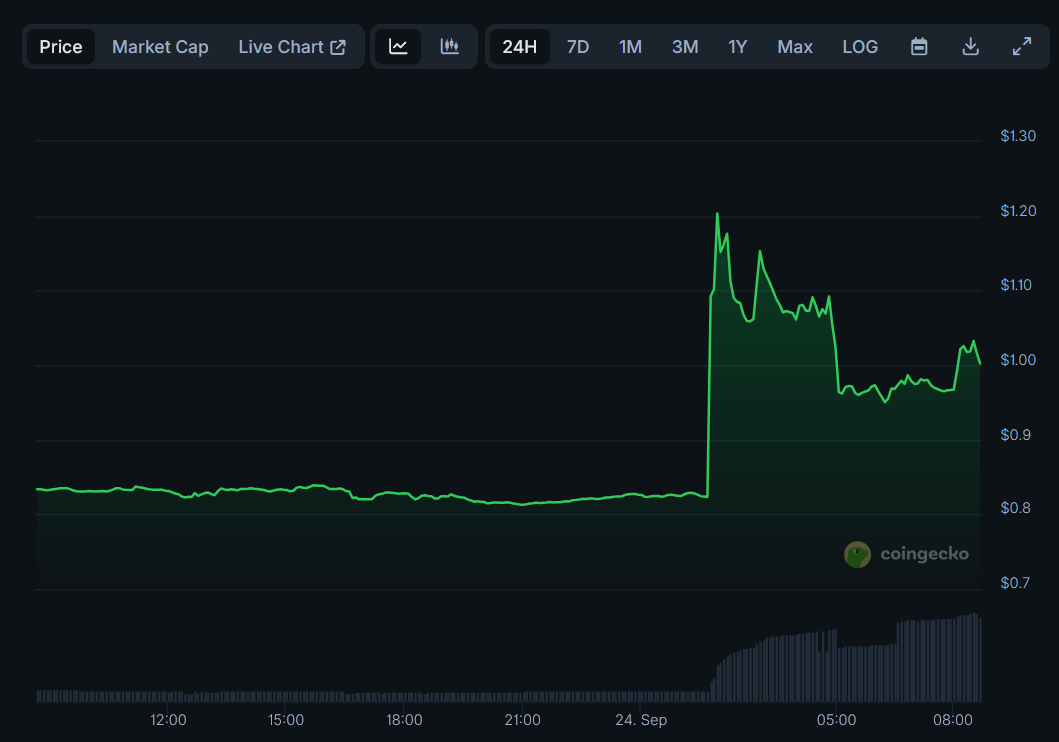Screen dimensions: 1059x742
Task: Click the $1.20 price peak on chart
Action: tap(717, 214)
